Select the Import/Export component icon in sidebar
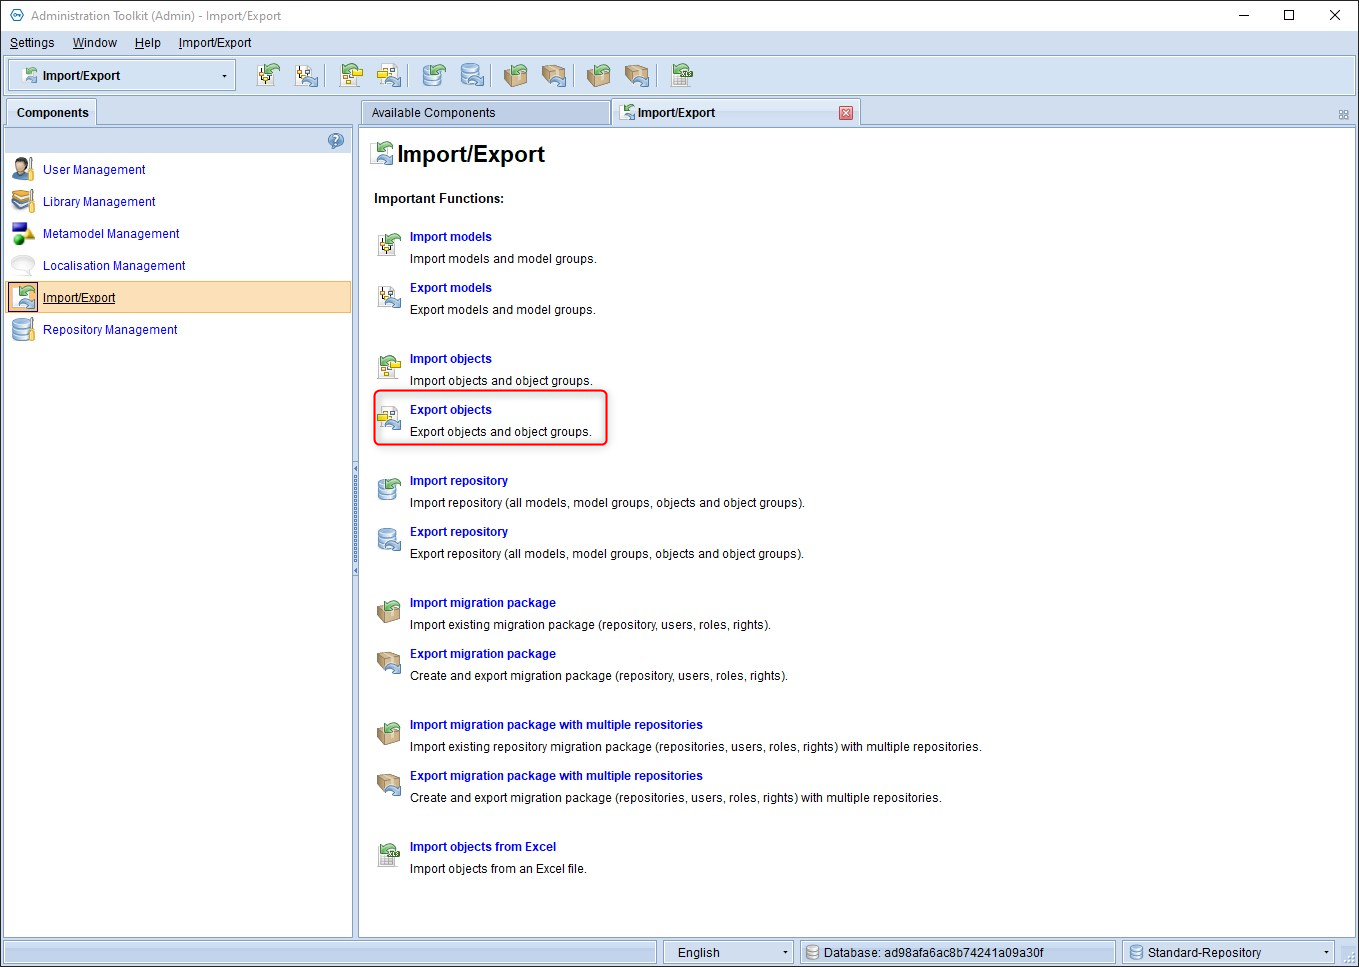Viewport: 1359px width, 967px height. coord(23,297)
